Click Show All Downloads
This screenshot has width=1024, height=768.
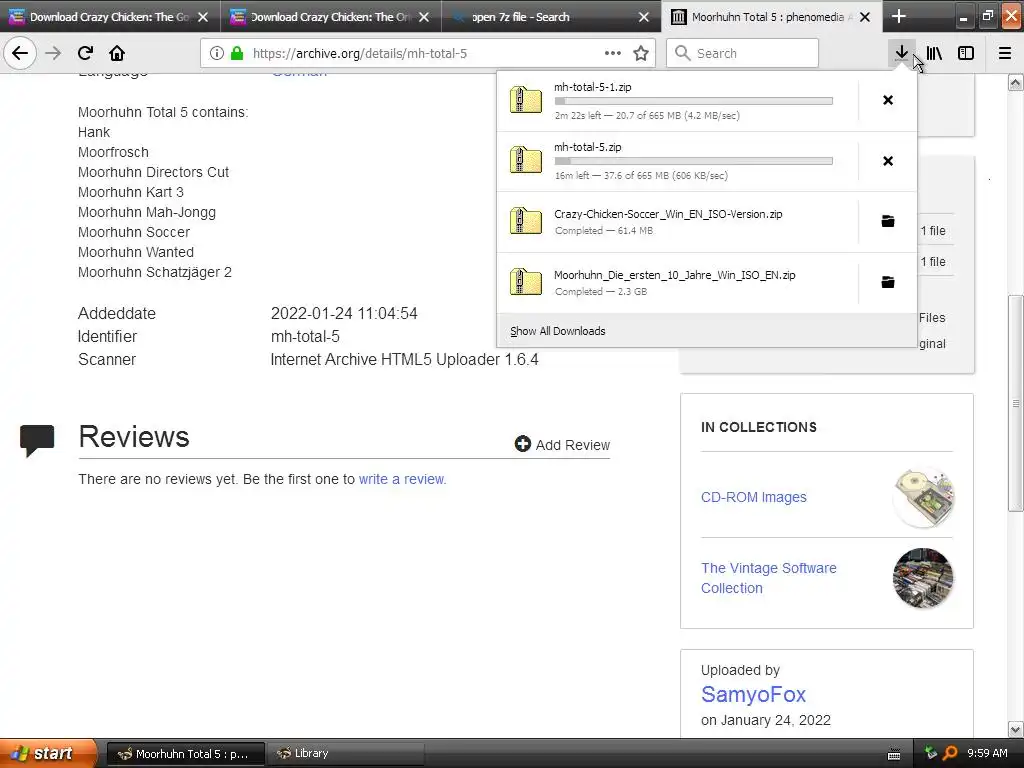pyautogui.click(x=558, y=331)
